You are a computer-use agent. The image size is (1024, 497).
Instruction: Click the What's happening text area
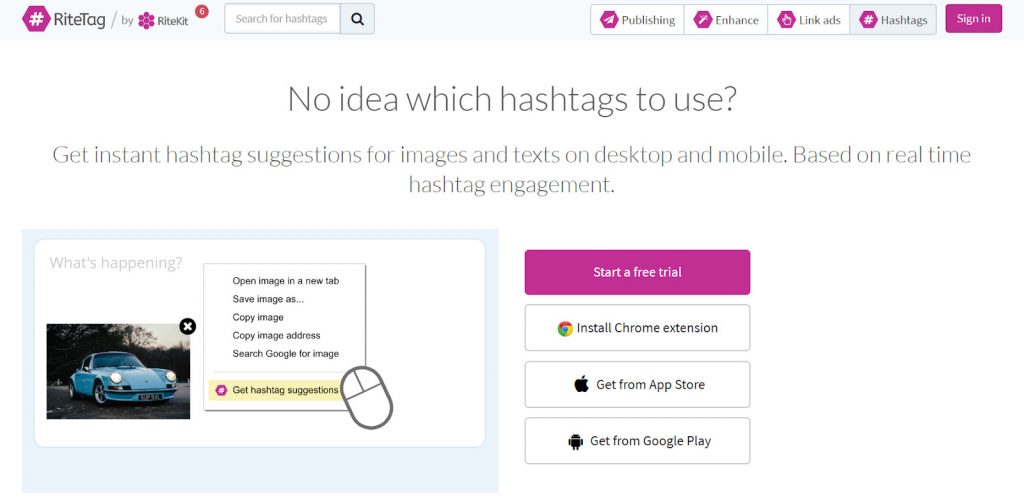click(x=116, y=263)
